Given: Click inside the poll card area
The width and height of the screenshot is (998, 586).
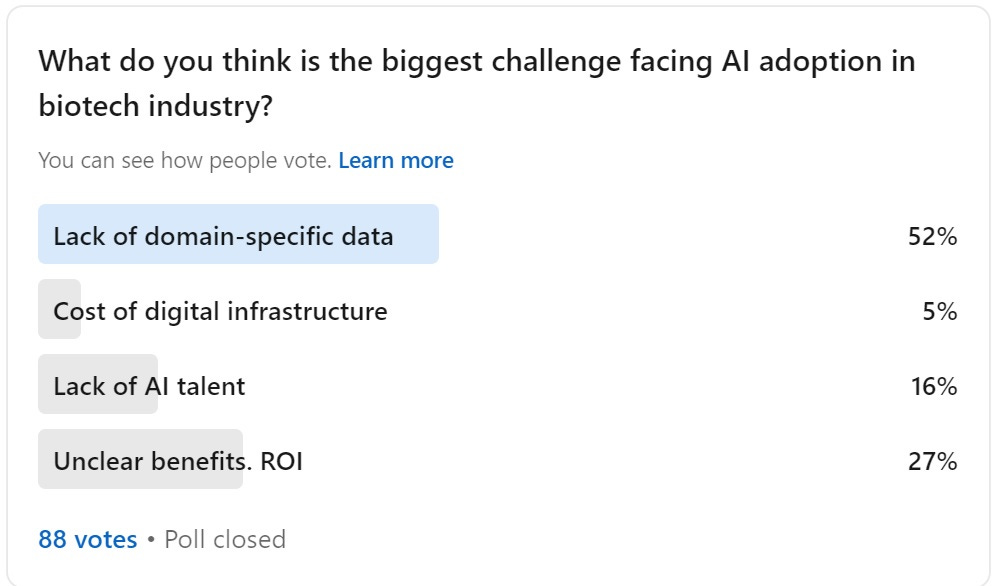Looking at the screenshot, I should pos(500,293).
